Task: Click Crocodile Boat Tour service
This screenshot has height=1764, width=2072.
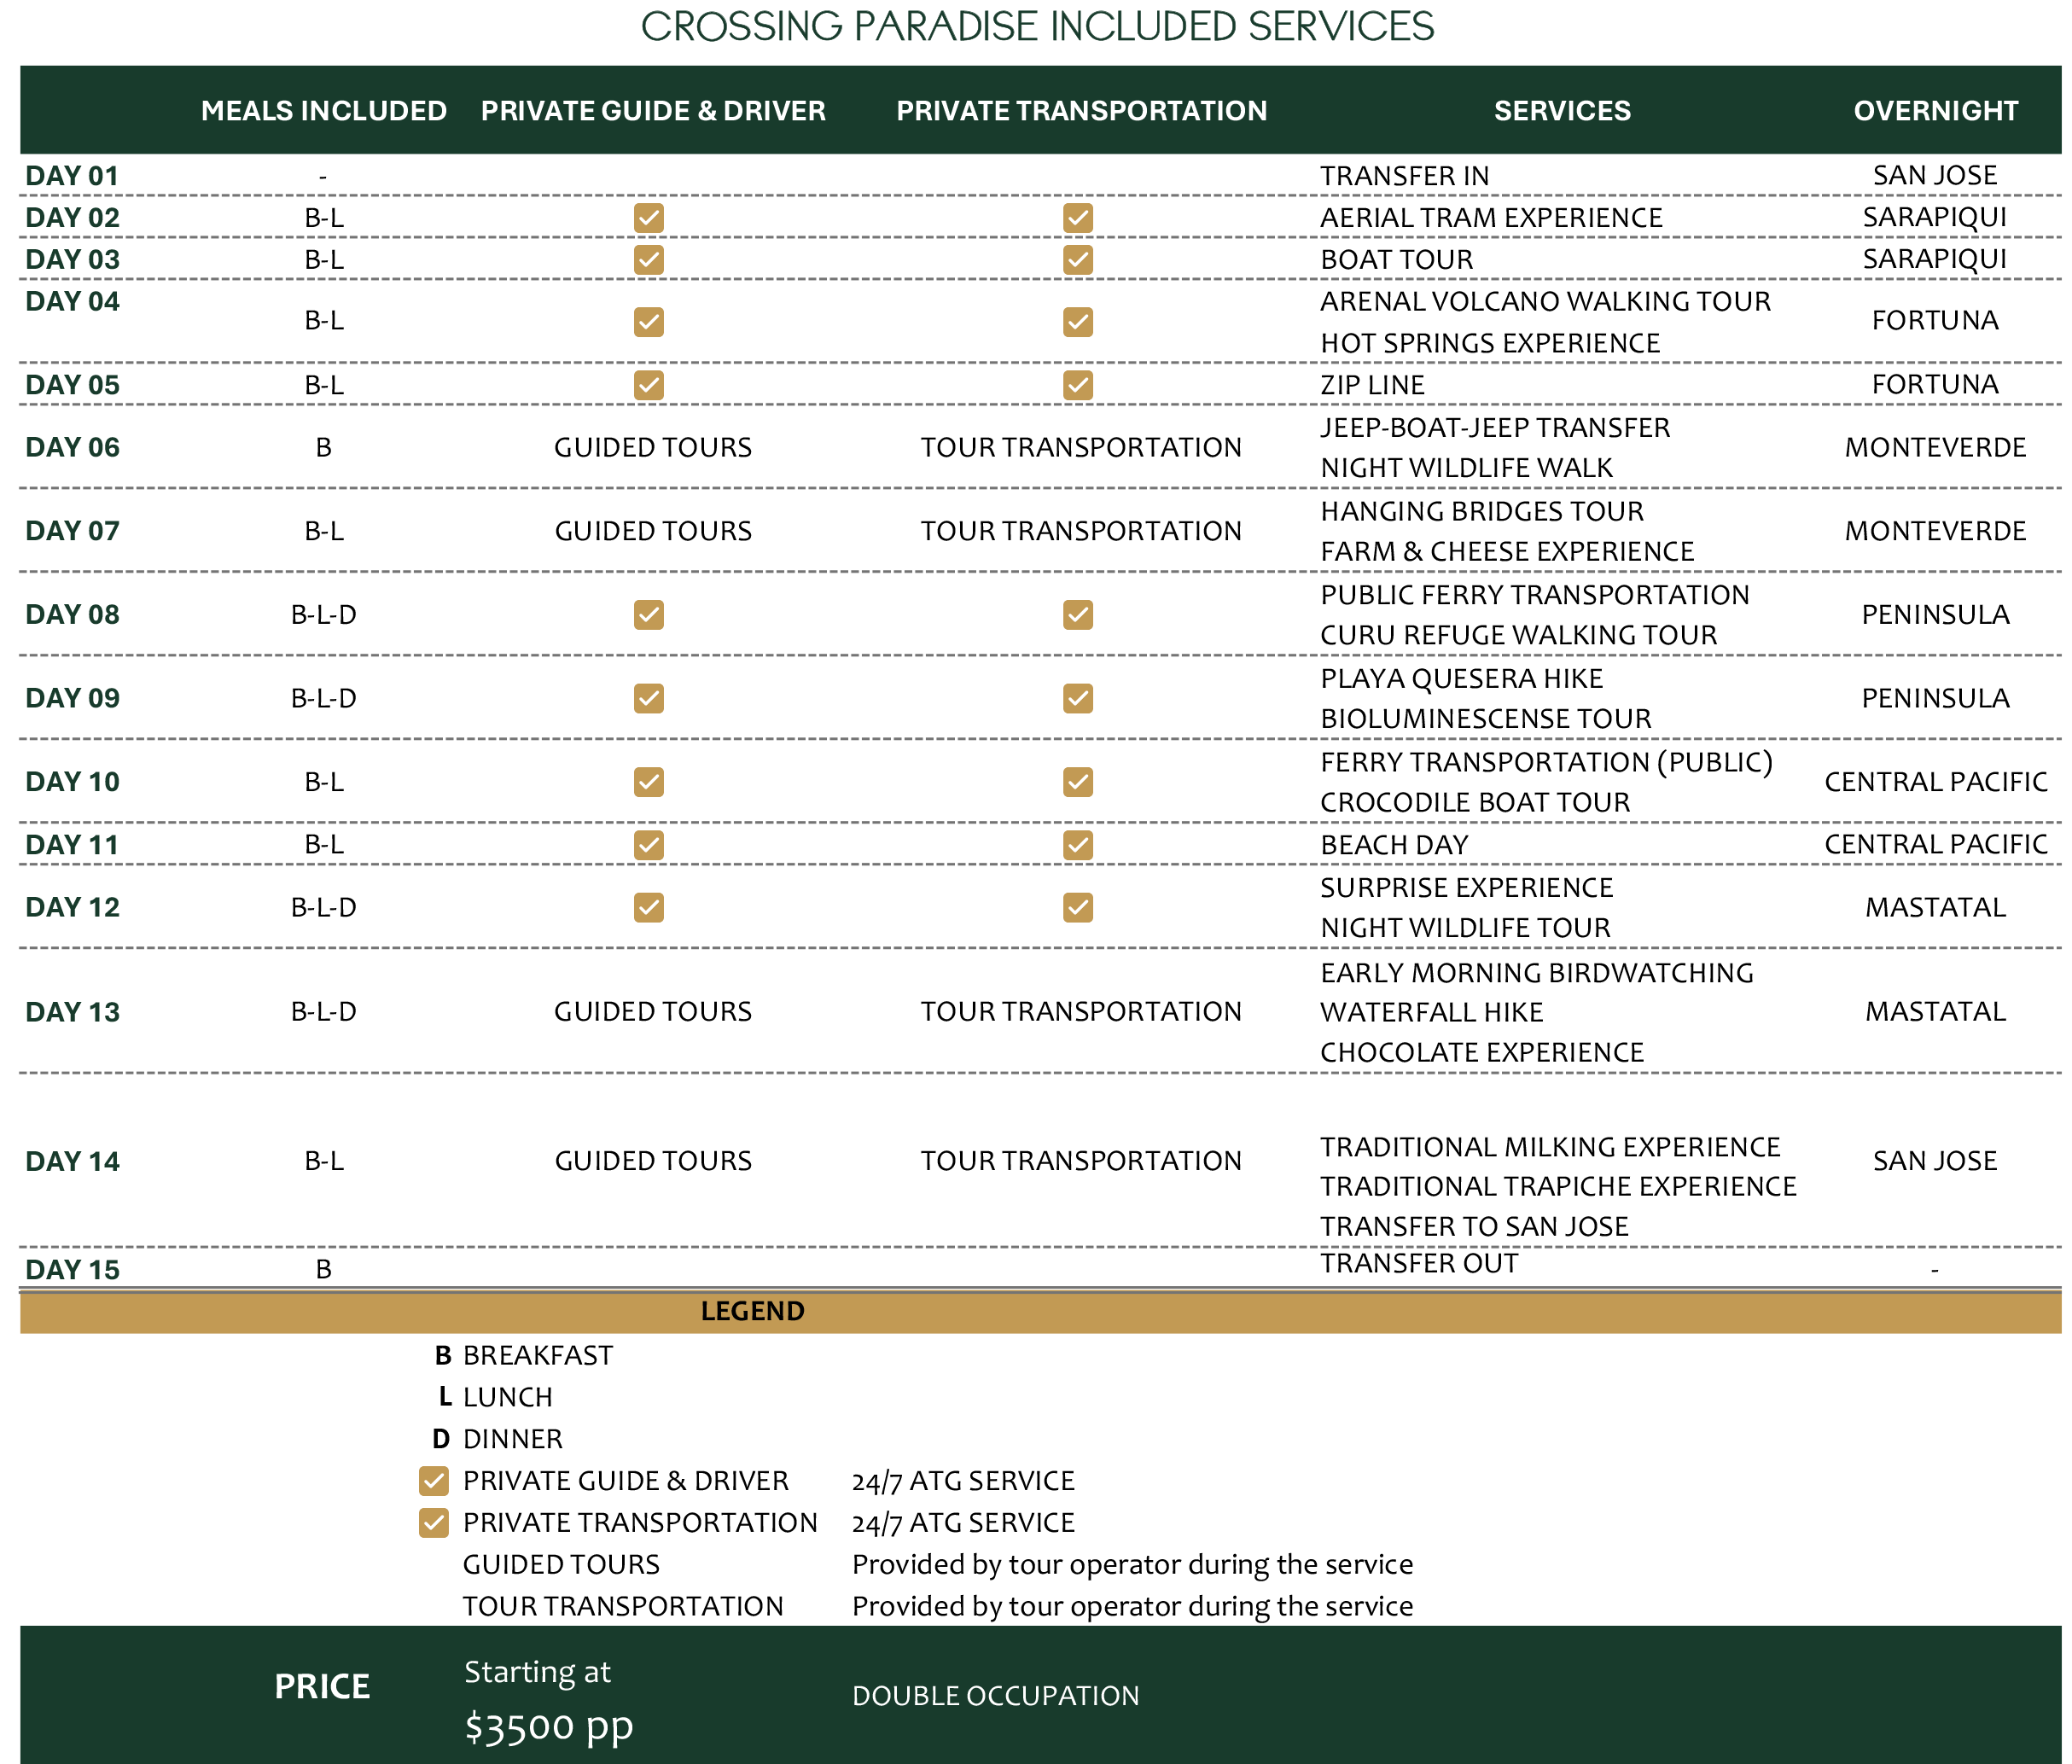Action: [x=1475, y=802]
